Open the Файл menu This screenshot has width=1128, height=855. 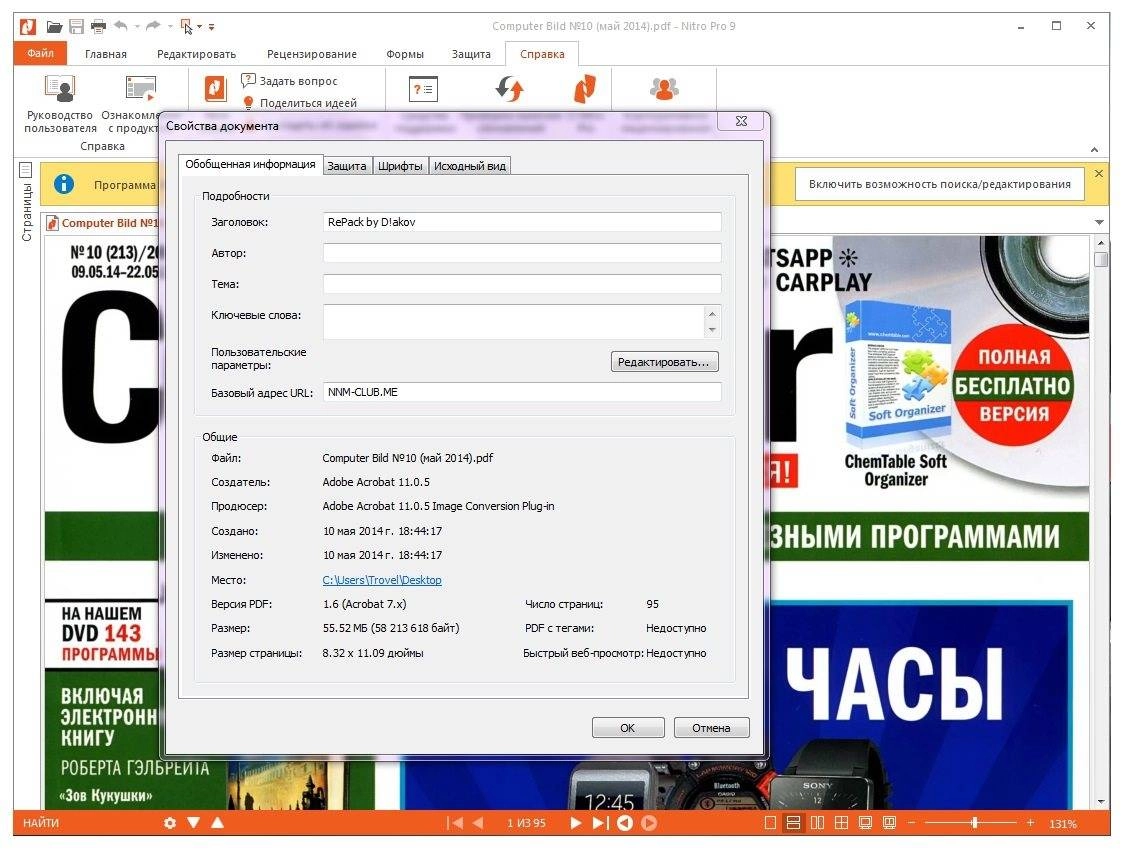[x=40, y=53]
